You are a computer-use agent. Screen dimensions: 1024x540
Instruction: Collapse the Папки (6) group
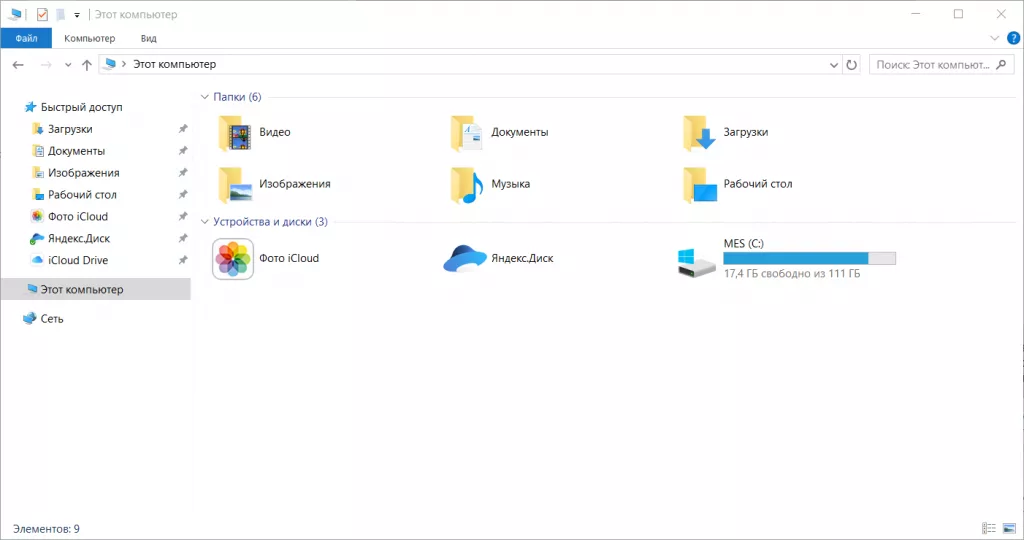pyautogui.click(x=204, y=97)
